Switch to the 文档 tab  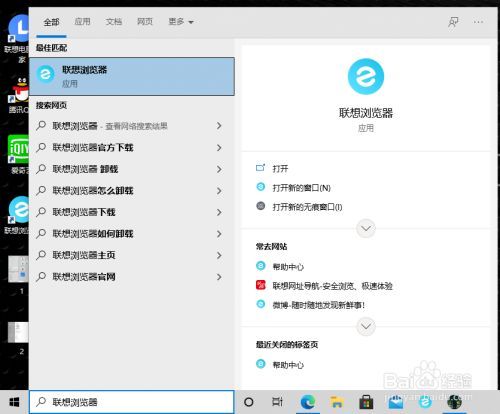coord(114,22)
